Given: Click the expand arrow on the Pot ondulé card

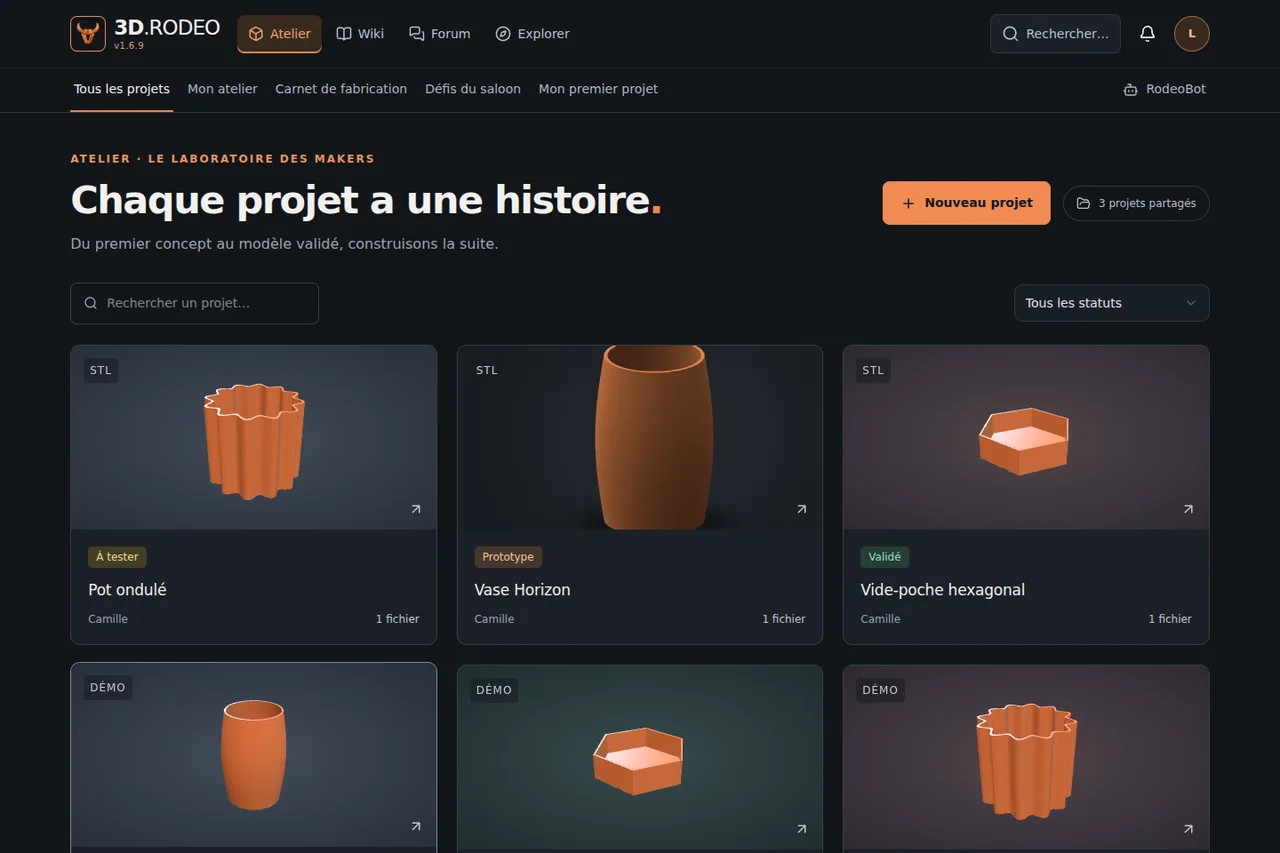Looking at the screenshot, I should [416, 509].
